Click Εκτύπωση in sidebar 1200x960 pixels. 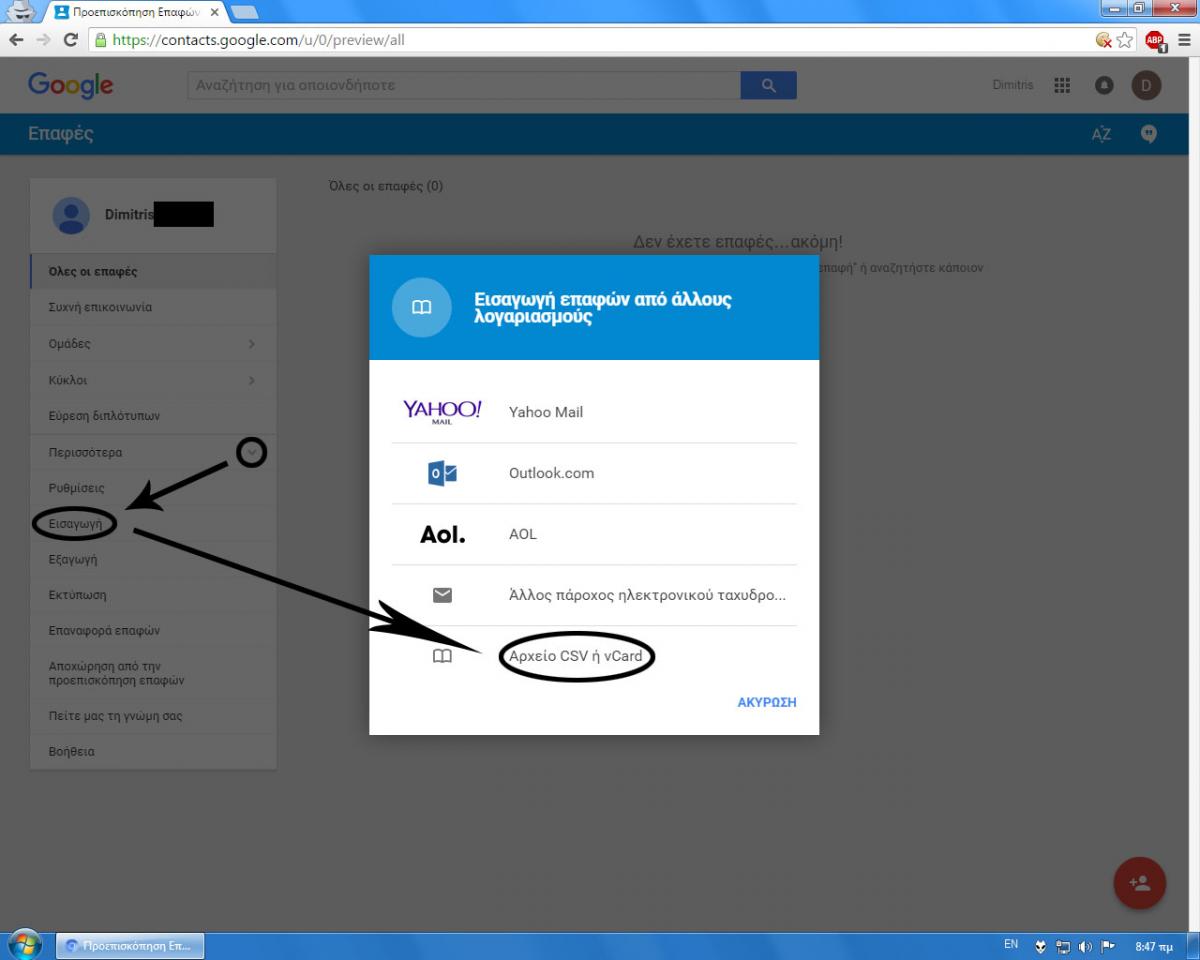point(153,595)
